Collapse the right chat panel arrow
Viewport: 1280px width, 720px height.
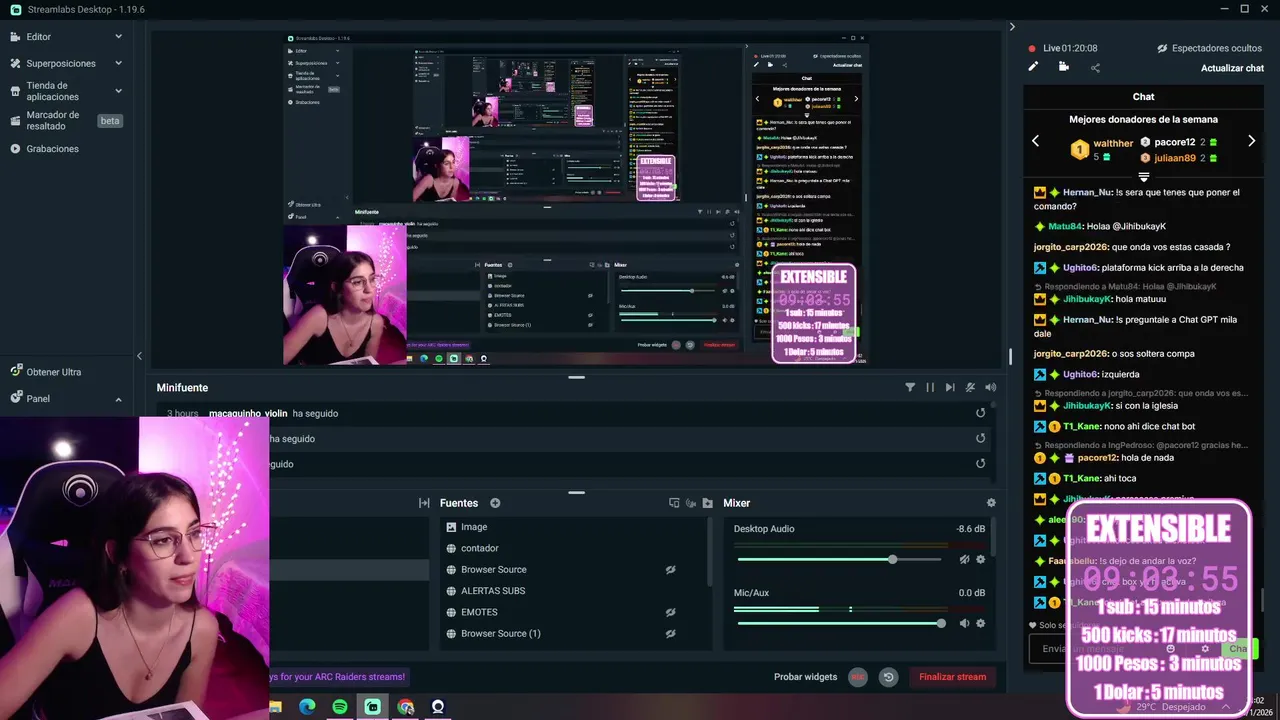click(x=1012, y=27)
